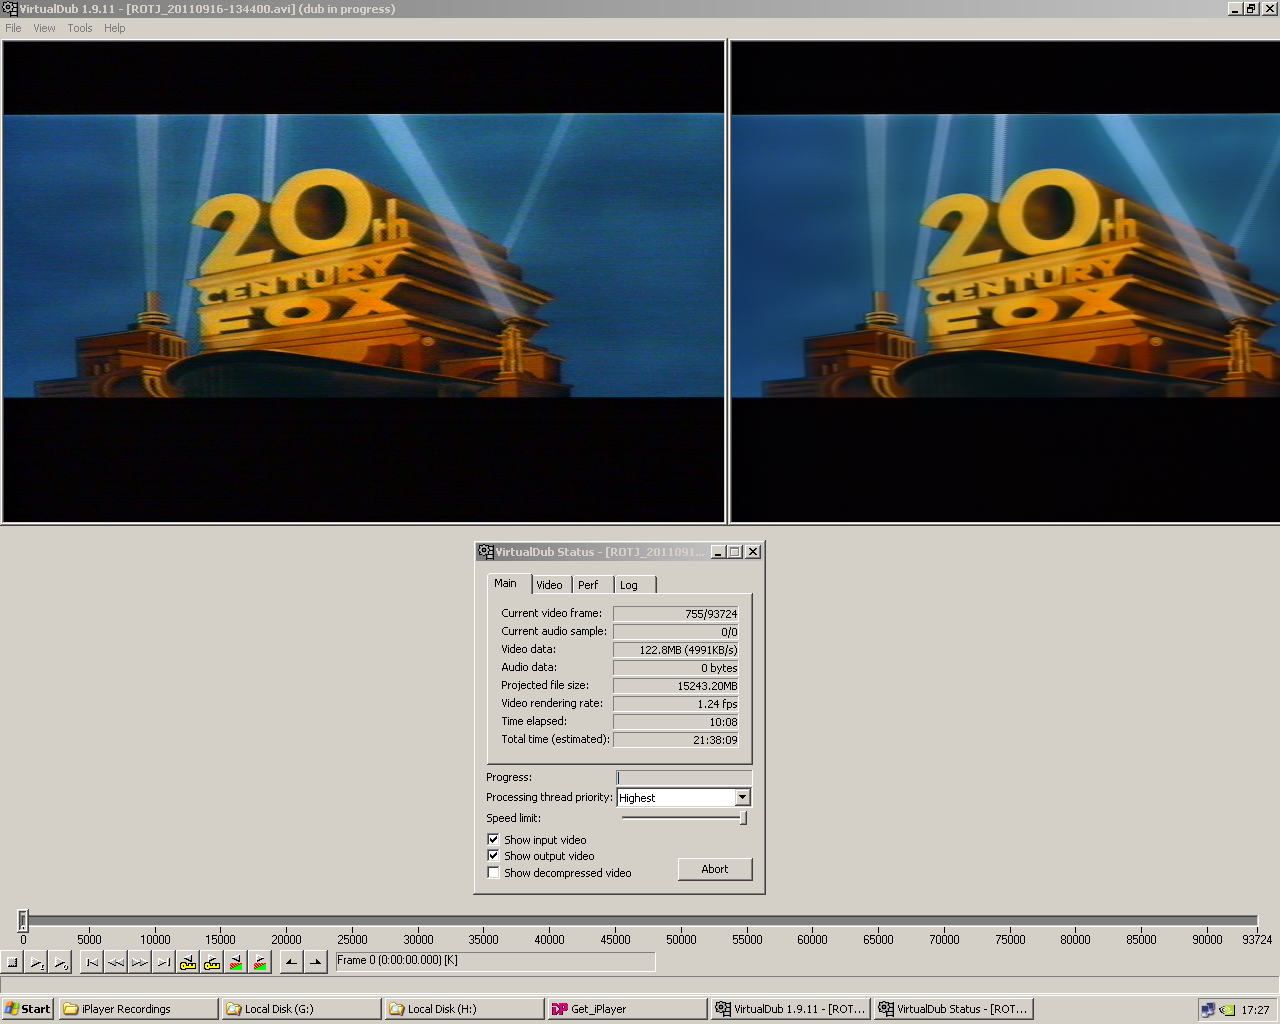The width and height of the screenshot is (1280, 1024).
Task: Enable Show decompressed video
Action: [493, 873]
